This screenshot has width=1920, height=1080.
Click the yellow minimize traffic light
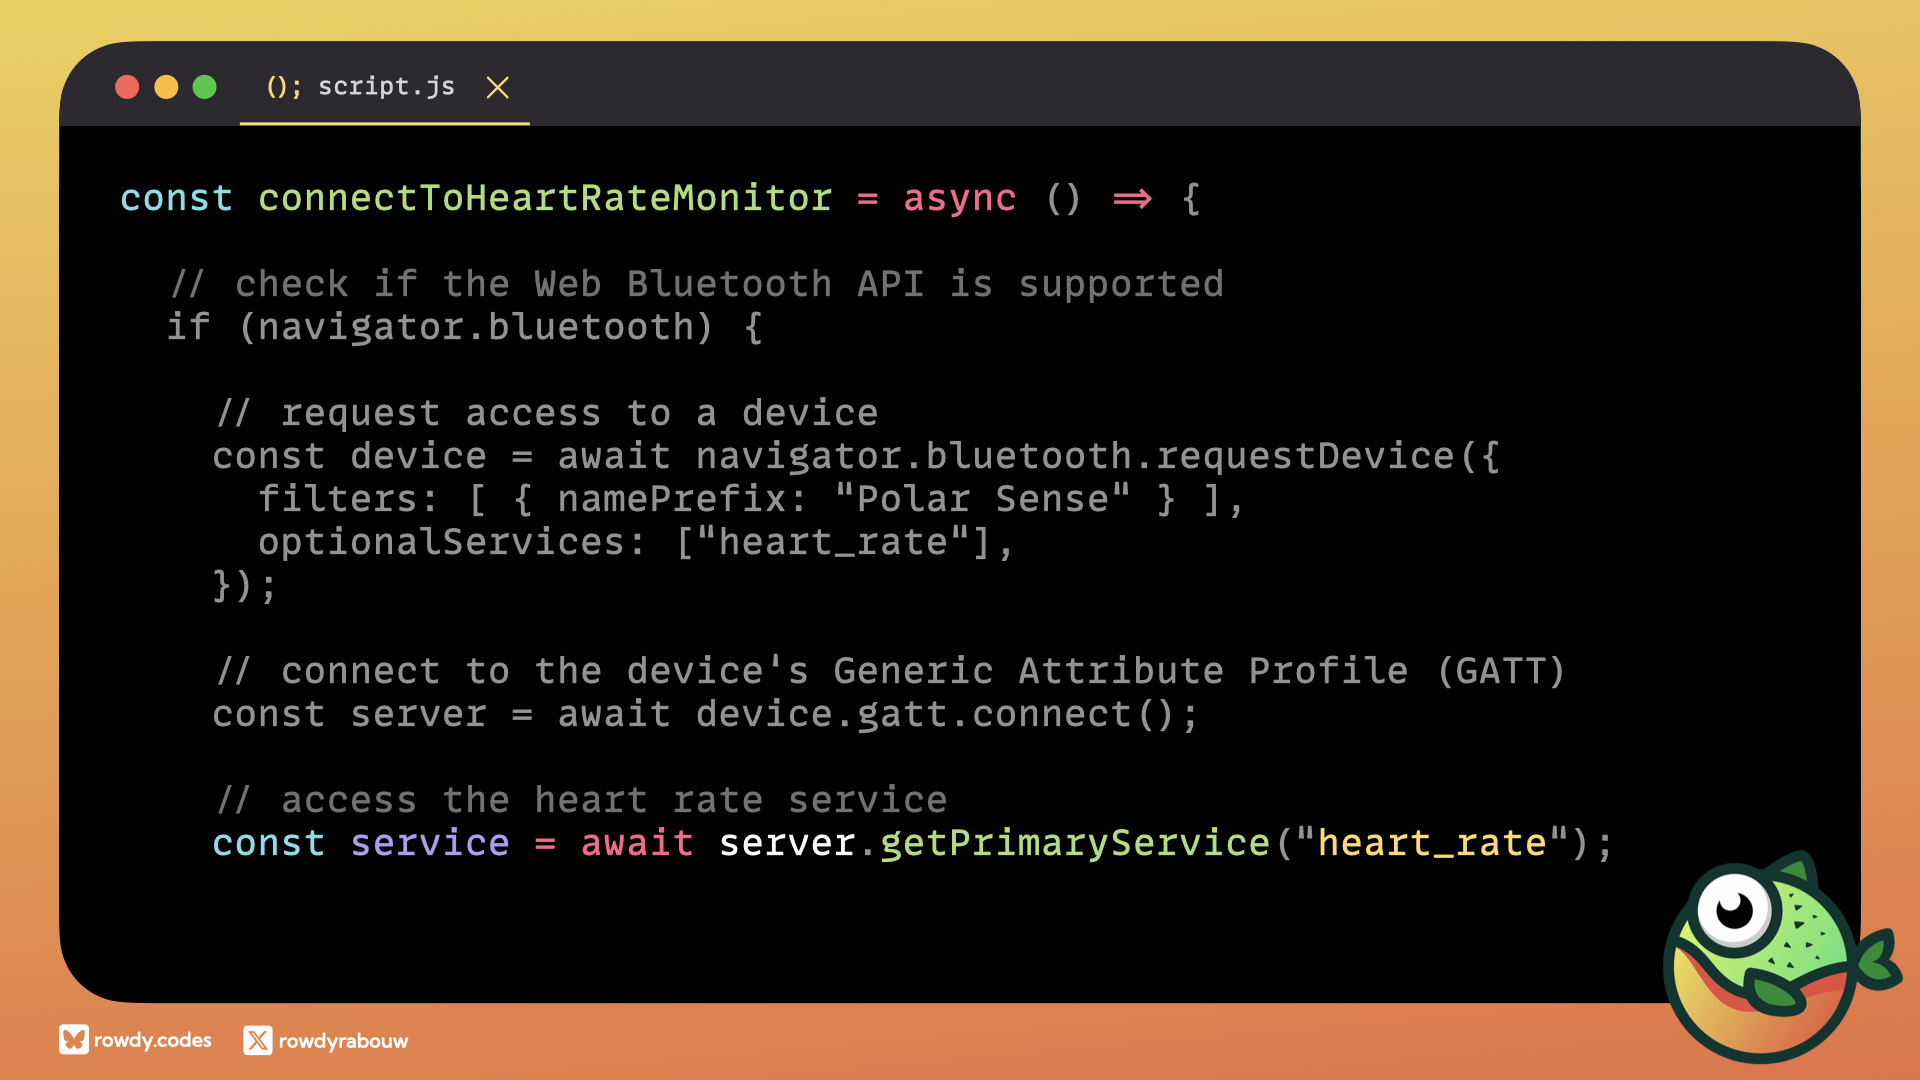166,87
